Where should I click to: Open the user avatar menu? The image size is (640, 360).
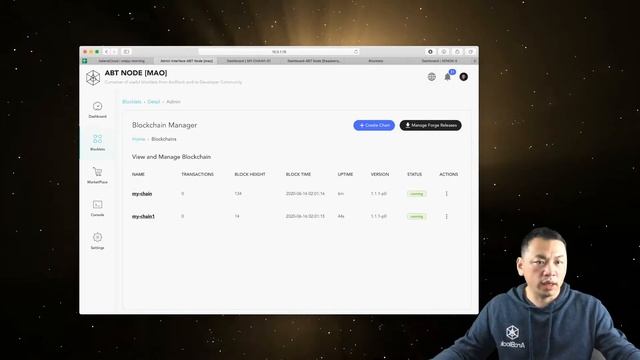(464, 77)
